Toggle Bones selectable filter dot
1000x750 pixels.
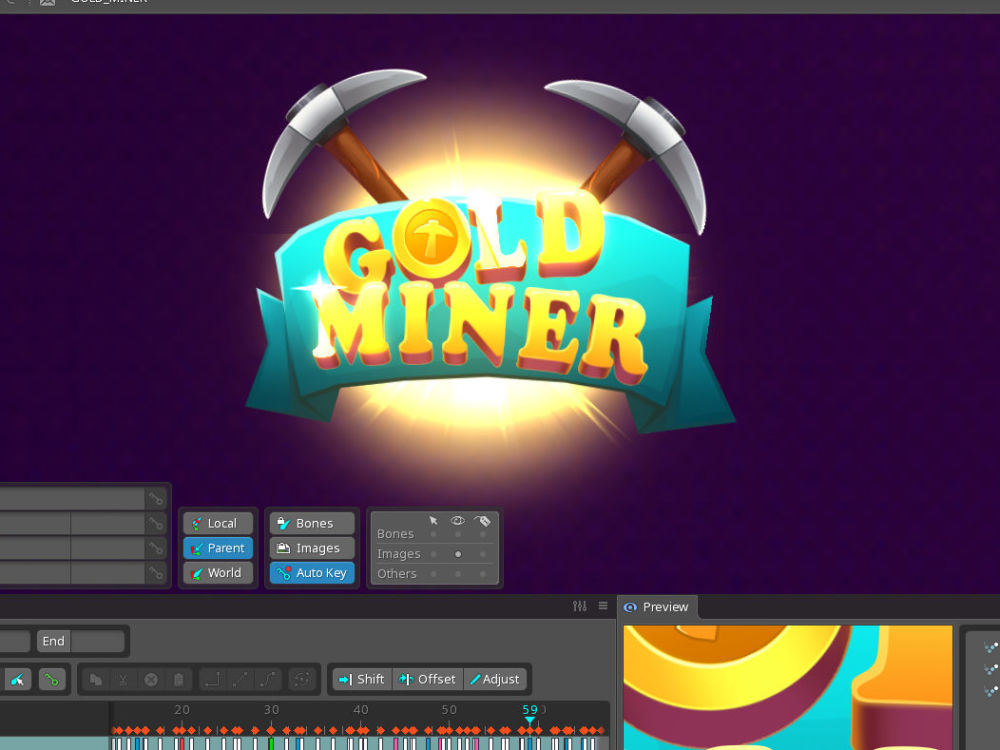tap(434, 534)
